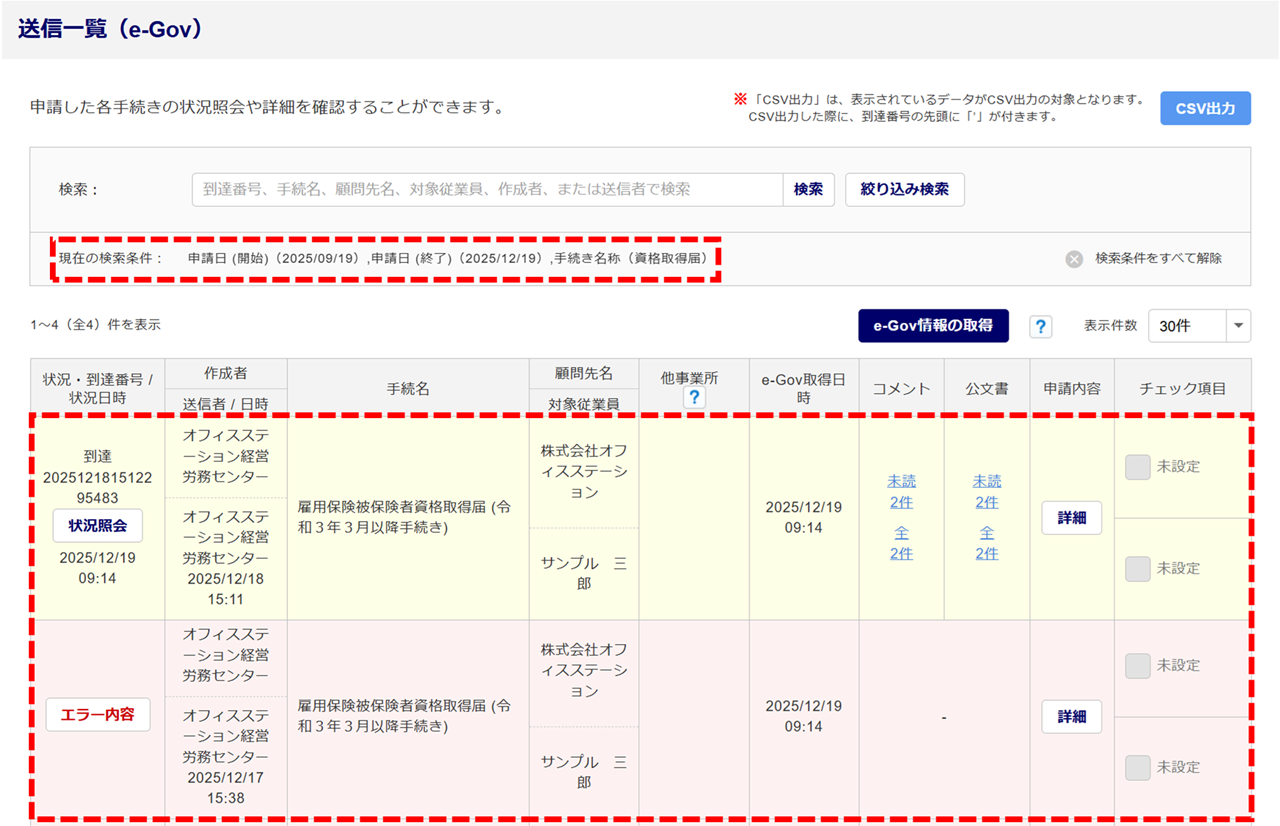The width and height of the screenshot is (1280, 826).
Task: Click the clear-conditions X icon
Action: click(x=1074, y=259)
